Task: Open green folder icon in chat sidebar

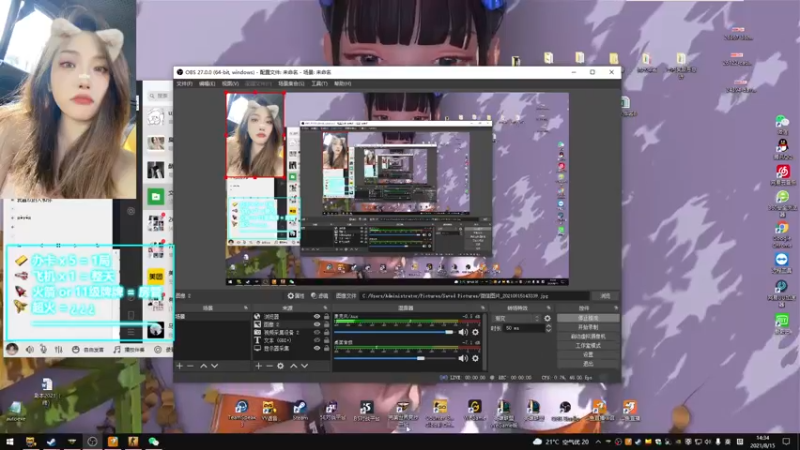Action: coord(156,196)
